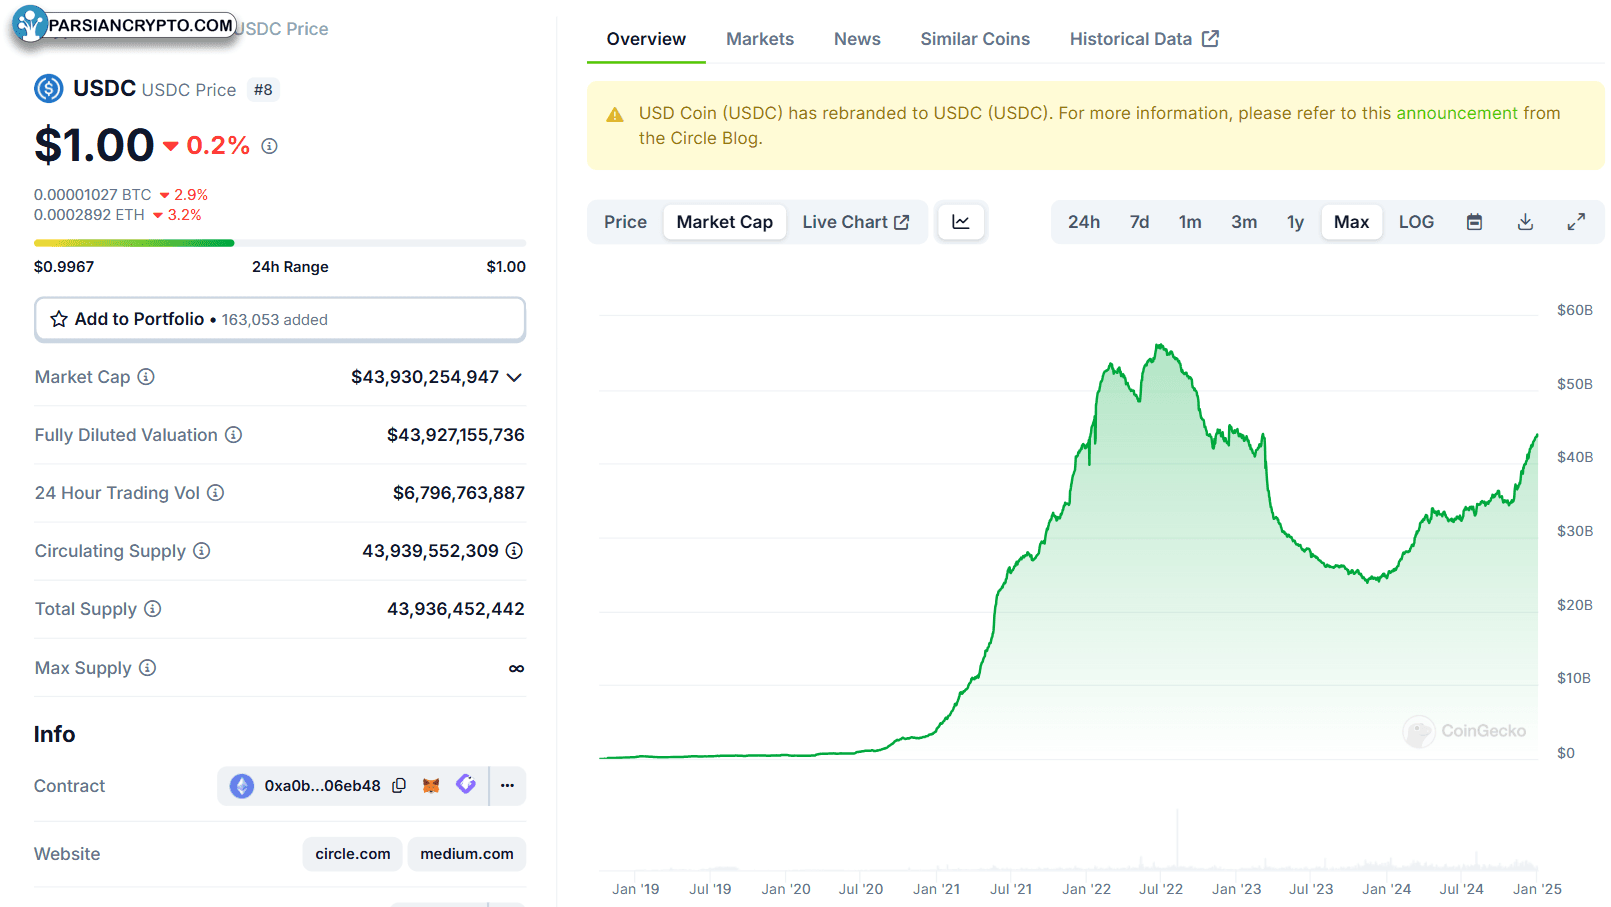Screen dimensions: 1611x907
Task: Click the Ethereum icon in the contract row
Action: (x=242, y=786)
